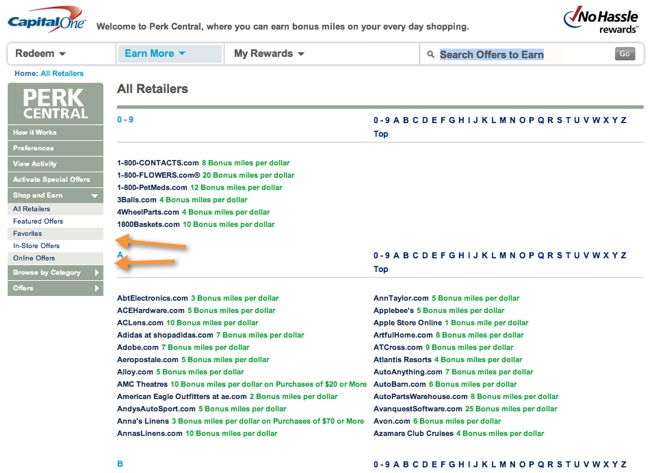Open Favorites submenu item
Image resolution: width=650 pixels, height=473 pixels.
click(x=56, y=233)
